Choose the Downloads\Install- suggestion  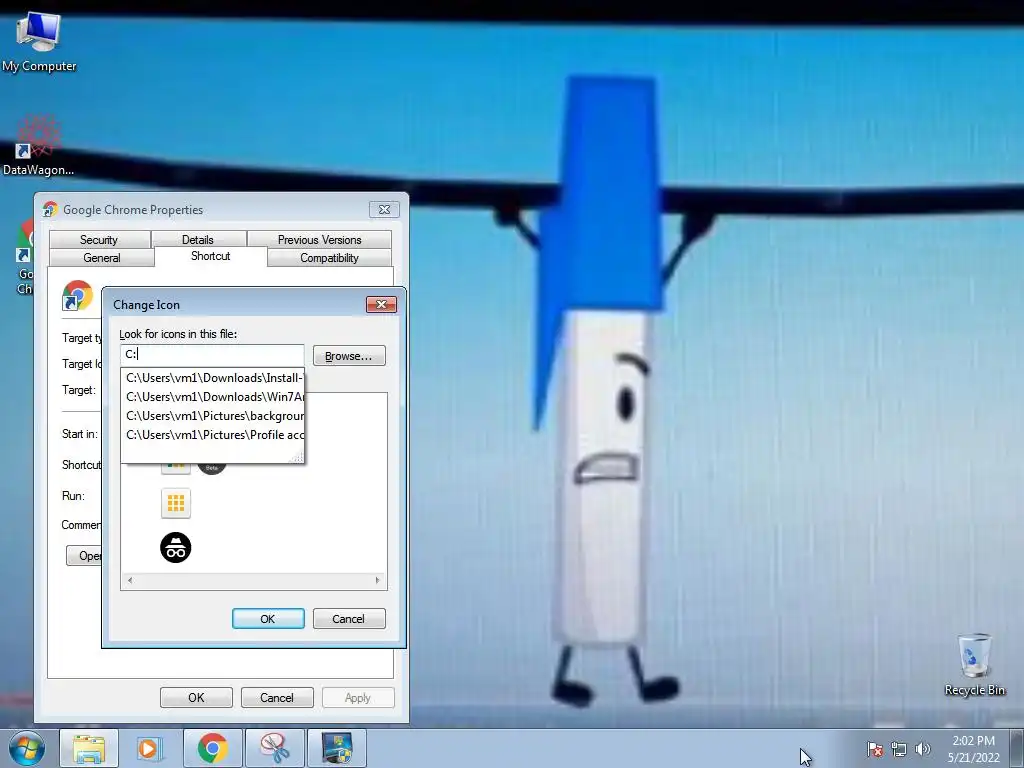click(214, 377)
